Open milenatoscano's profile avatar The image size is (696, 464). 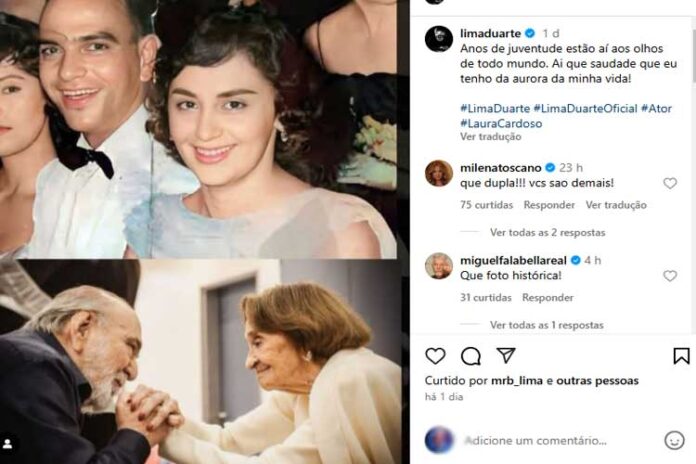(439, 172)
